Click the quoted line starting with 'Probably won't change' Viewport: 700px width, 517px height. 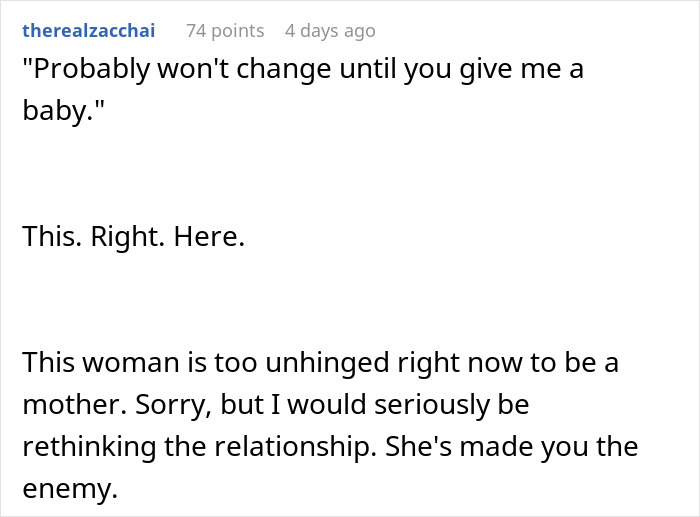302,71
